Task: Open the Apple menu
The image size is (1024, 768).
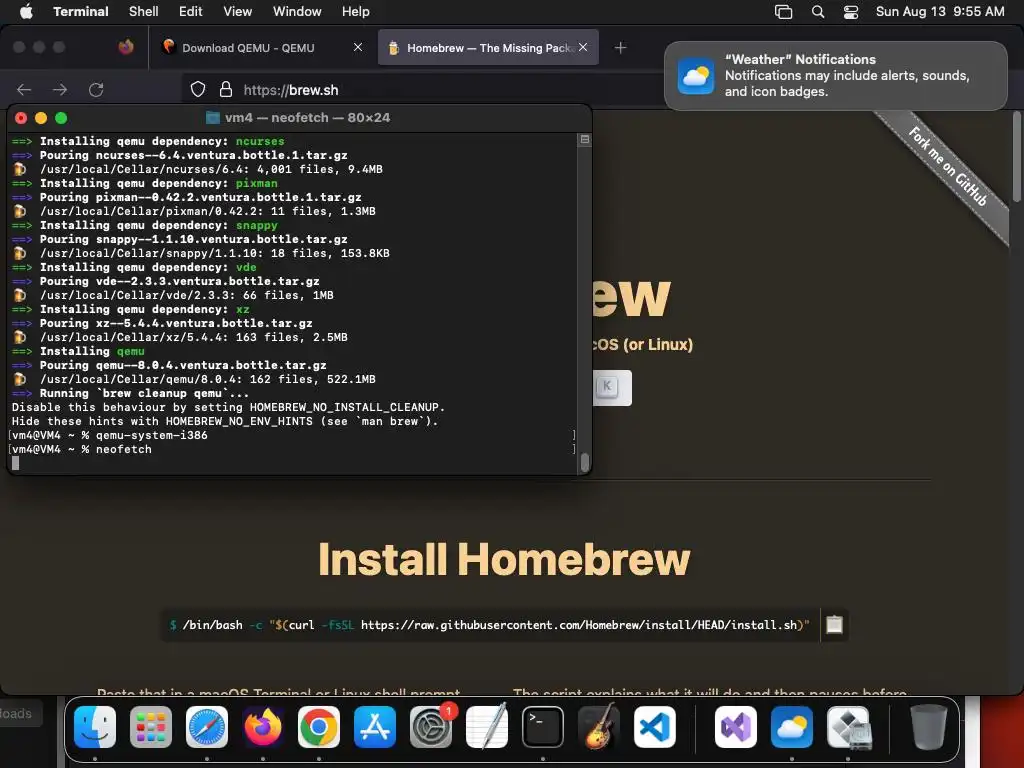Action: point(26,11)
